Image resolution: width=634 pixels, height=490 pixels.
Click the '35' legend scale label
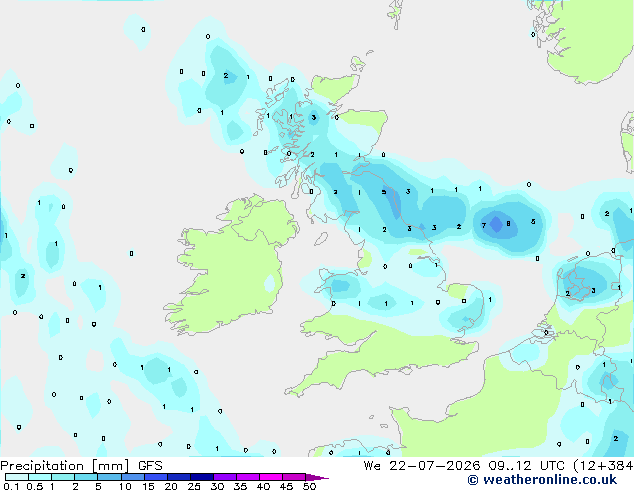pos(240,486)
